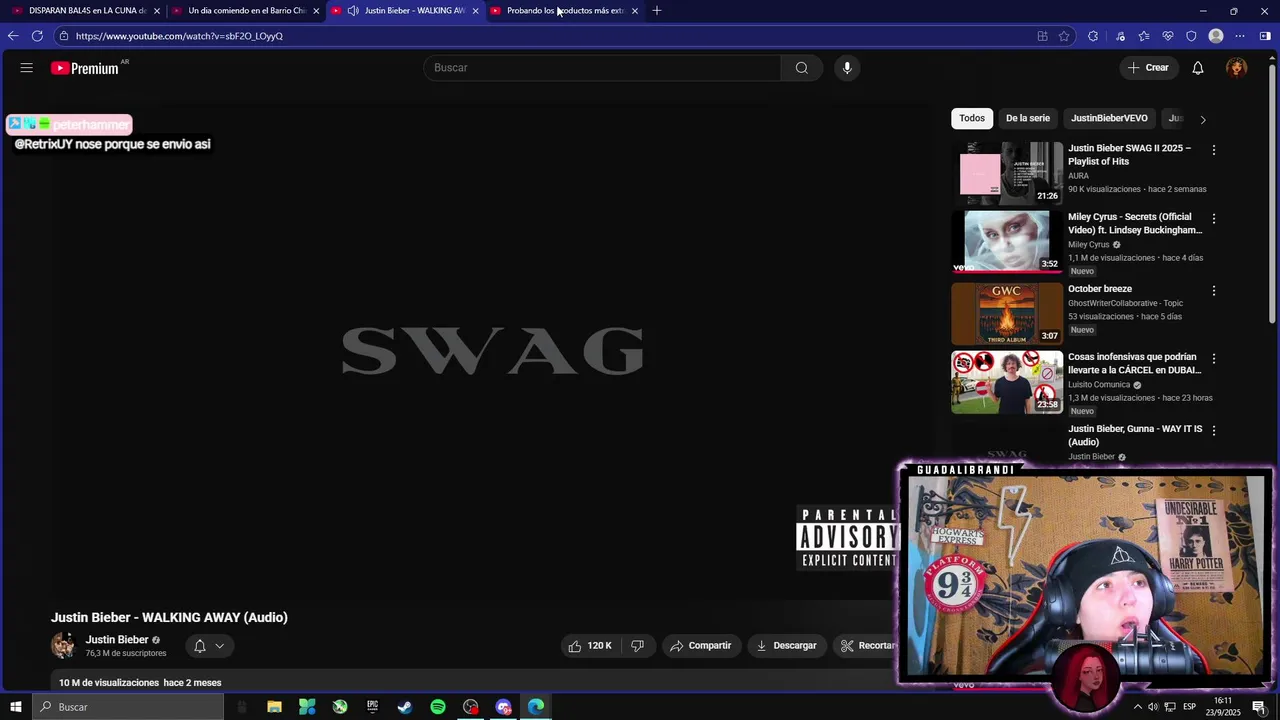Open split screen icon in address bar
The image size is (1280, 720).
pyautogui.click(x=1042, y=36)
